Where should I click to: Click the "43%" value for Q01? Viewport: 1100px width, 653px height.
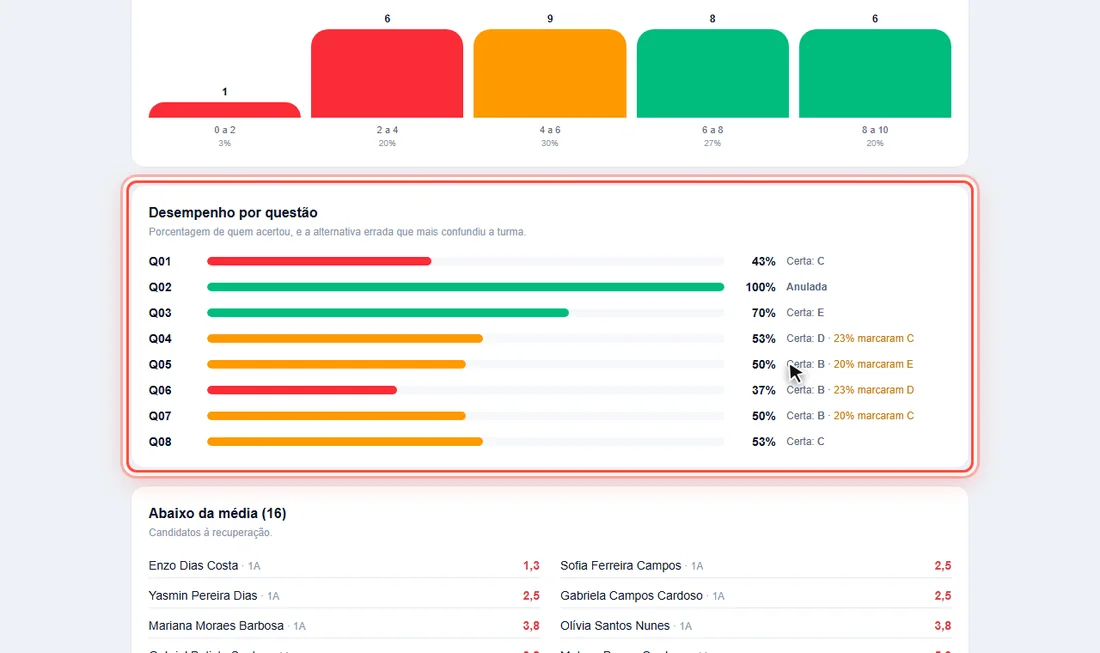click(763, 262)
